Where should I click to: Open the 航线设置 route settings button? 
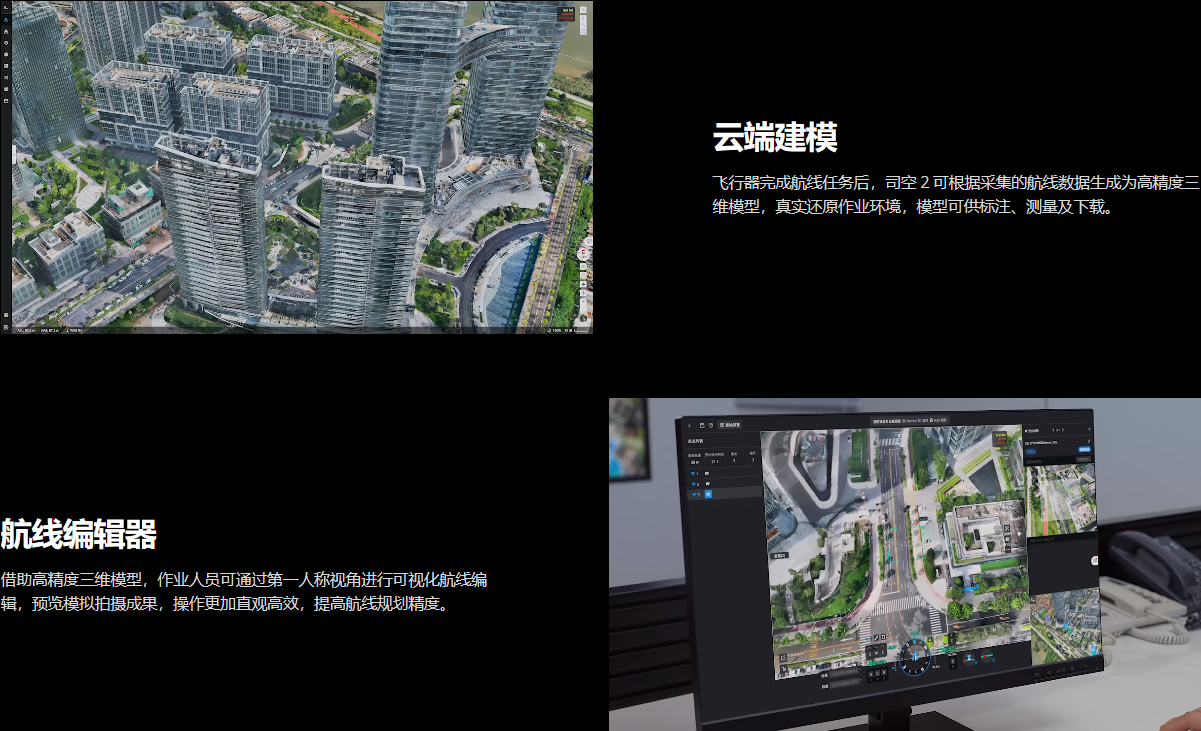tap(731, 424)
